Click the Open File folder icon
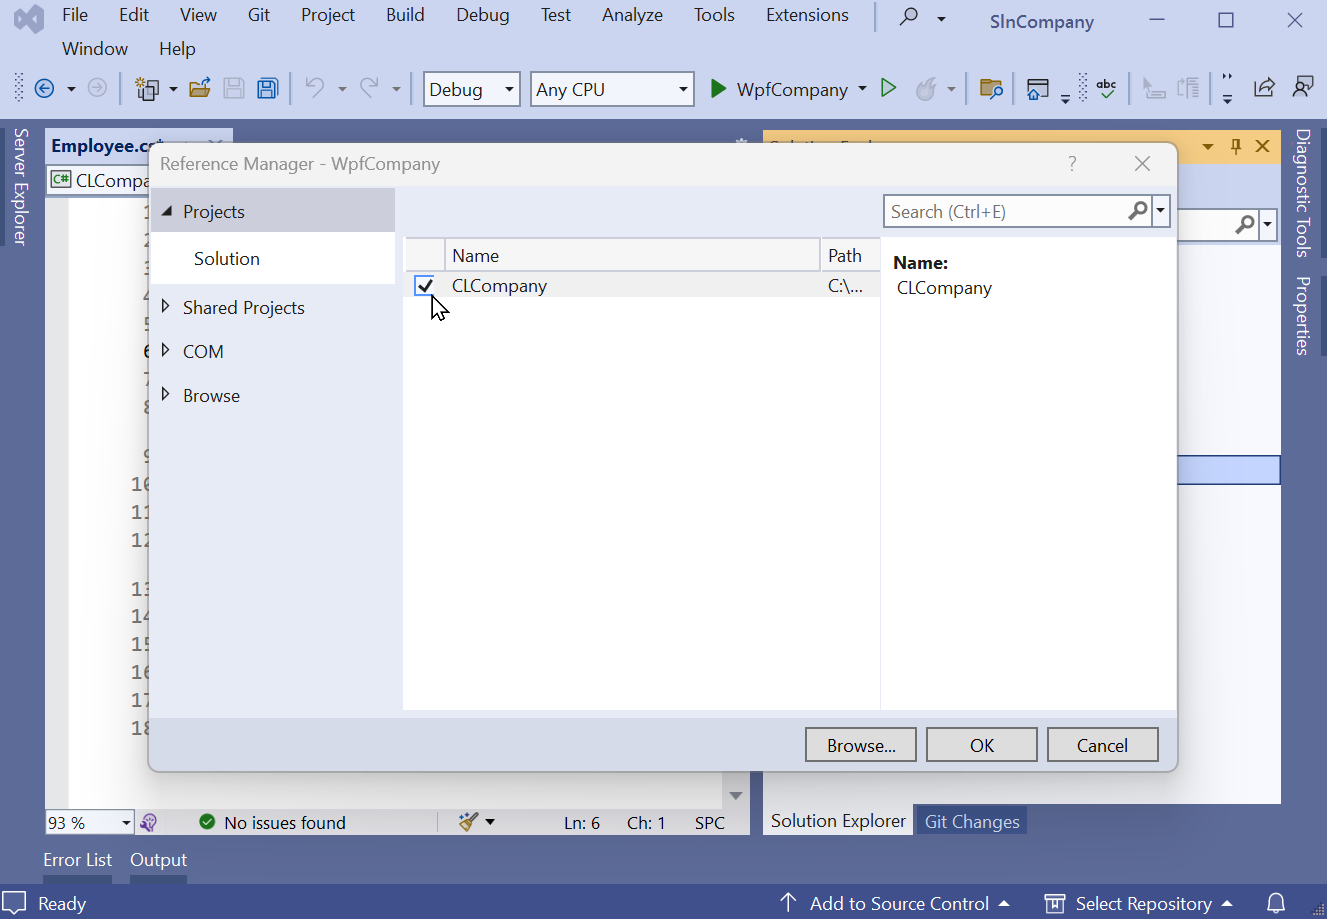Viewport: 1327px width, 919px height. 200,89
